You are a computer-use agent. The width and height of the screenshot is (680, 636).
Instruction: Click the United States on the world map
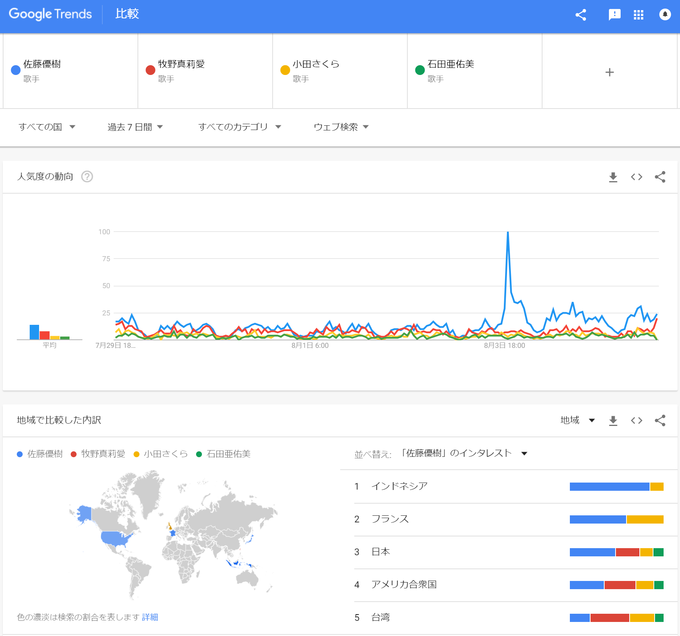point(115,538)
